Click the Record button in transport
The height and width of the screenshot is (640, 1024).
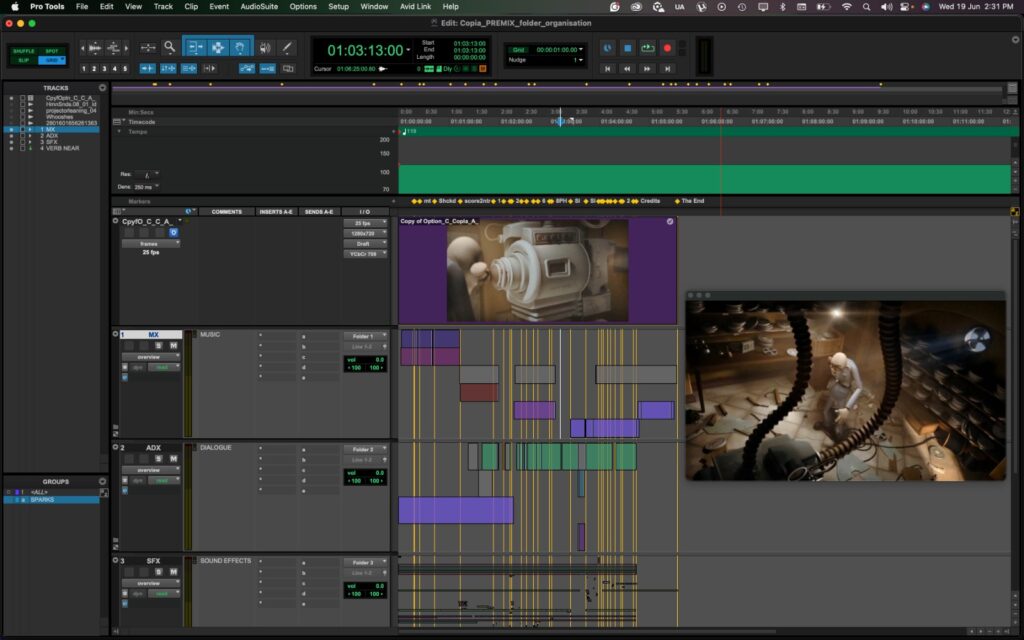(667, 48)
